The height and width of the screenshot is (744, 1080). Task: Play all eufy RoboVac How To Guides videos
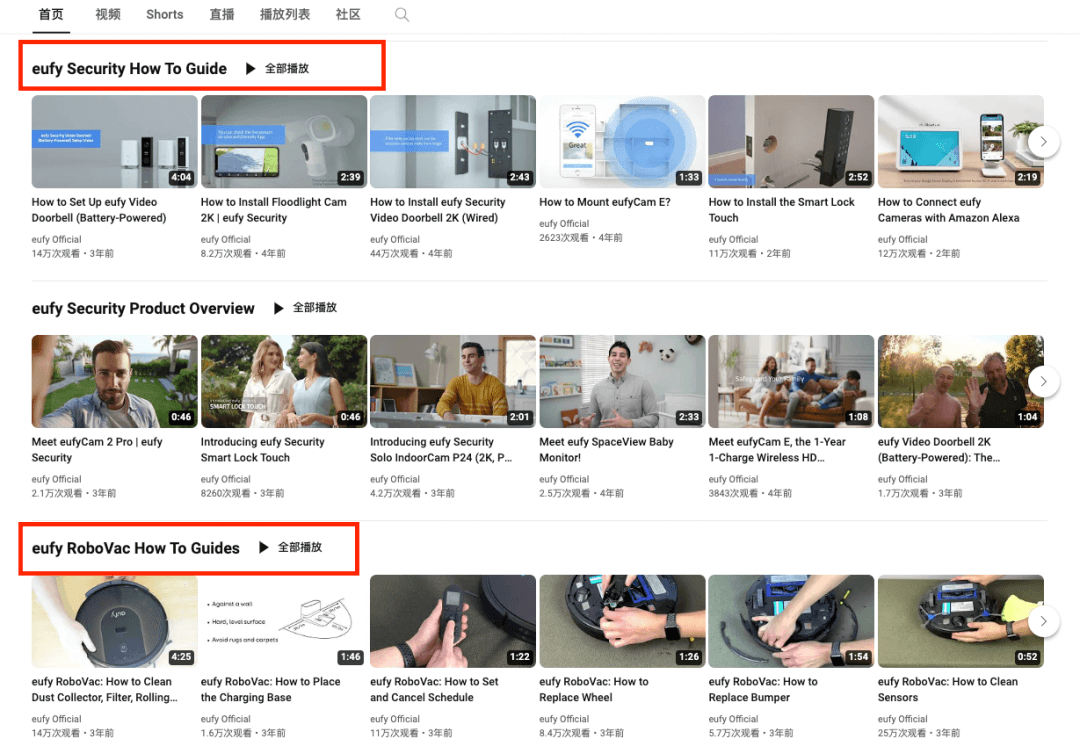pyautogui.click(x=290, y=547)
